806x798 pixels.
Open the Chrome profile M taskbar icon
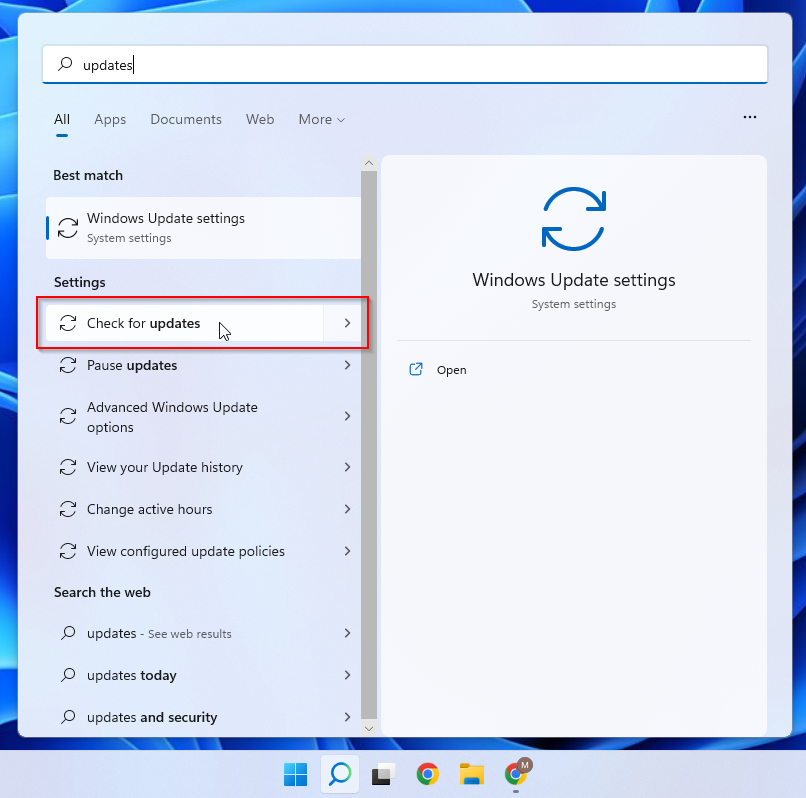tap(517, 772)
